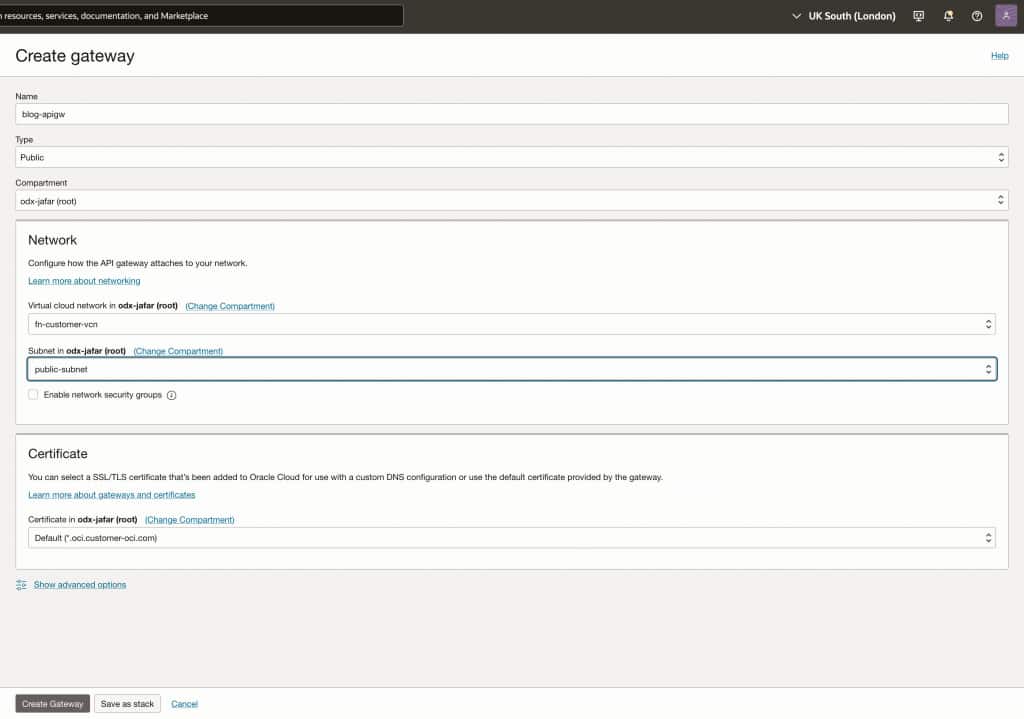Open the Subnet dropdown public-subnet
The width and height of the screenshot is (1024, 719).
click(x=511, y=369)
